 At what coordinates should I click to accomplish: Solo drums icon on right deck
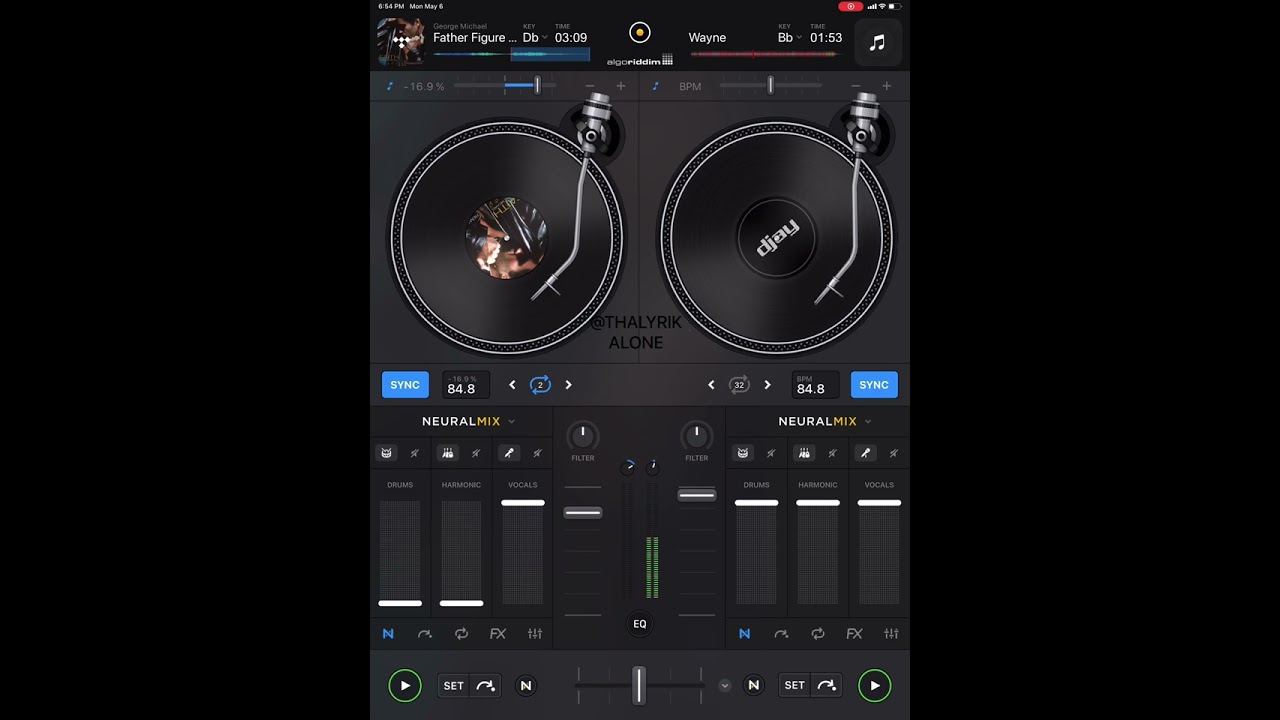click(743, 453)
